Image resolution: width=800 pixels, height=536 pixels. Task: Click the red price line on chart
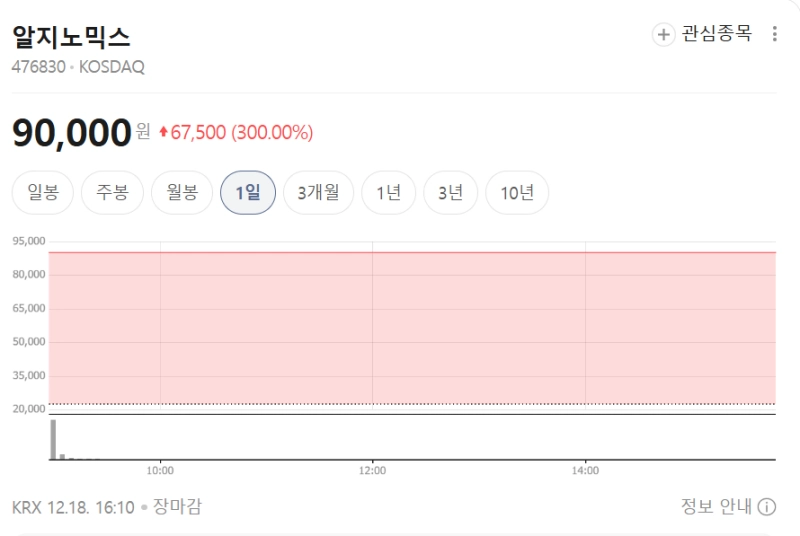point(412,252)
